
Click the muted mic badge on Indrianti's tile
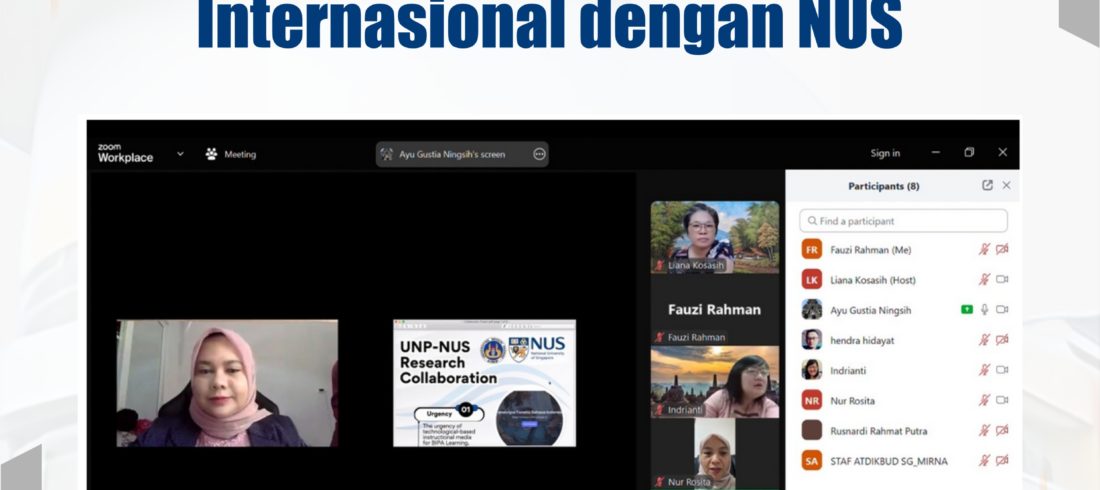(x=659, y=409)
